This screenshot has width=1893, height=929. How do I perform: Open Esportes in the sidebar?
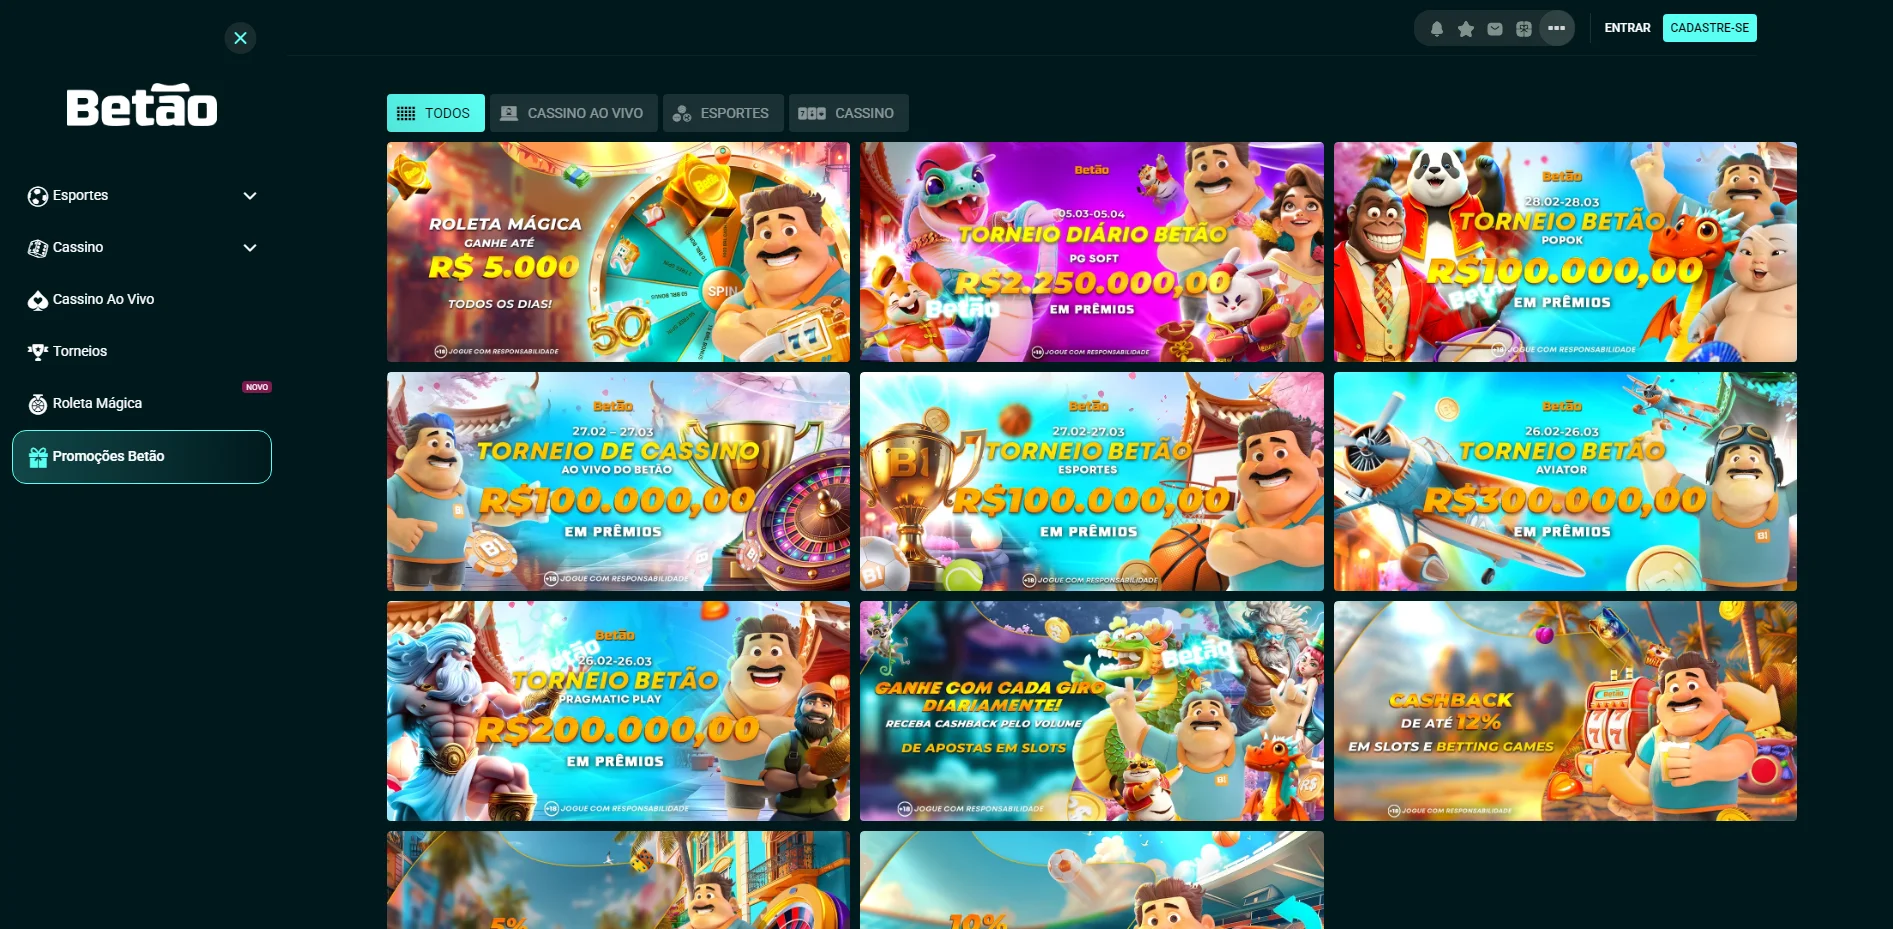(x=142, y=196)
